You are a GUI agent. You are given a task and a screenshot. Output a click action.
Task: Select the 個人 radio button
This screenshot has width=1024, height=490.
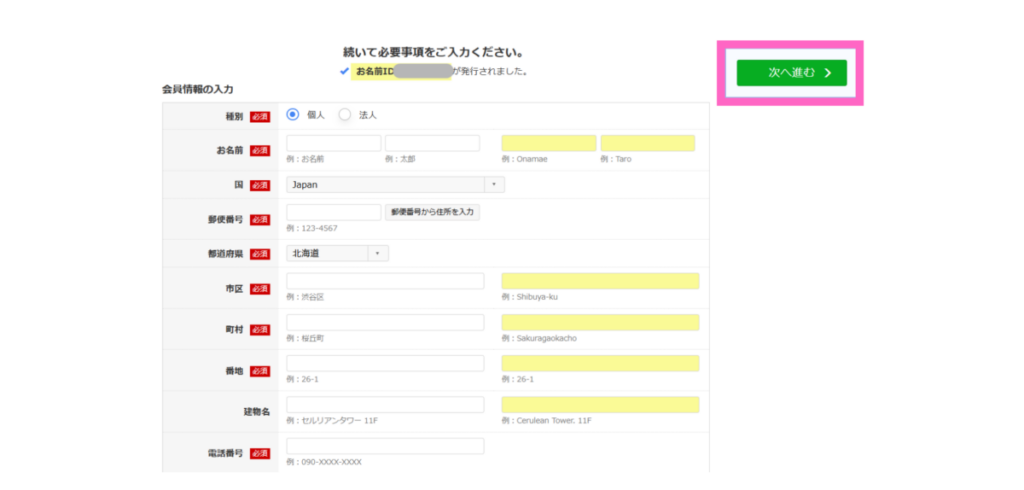pos(293,115)
